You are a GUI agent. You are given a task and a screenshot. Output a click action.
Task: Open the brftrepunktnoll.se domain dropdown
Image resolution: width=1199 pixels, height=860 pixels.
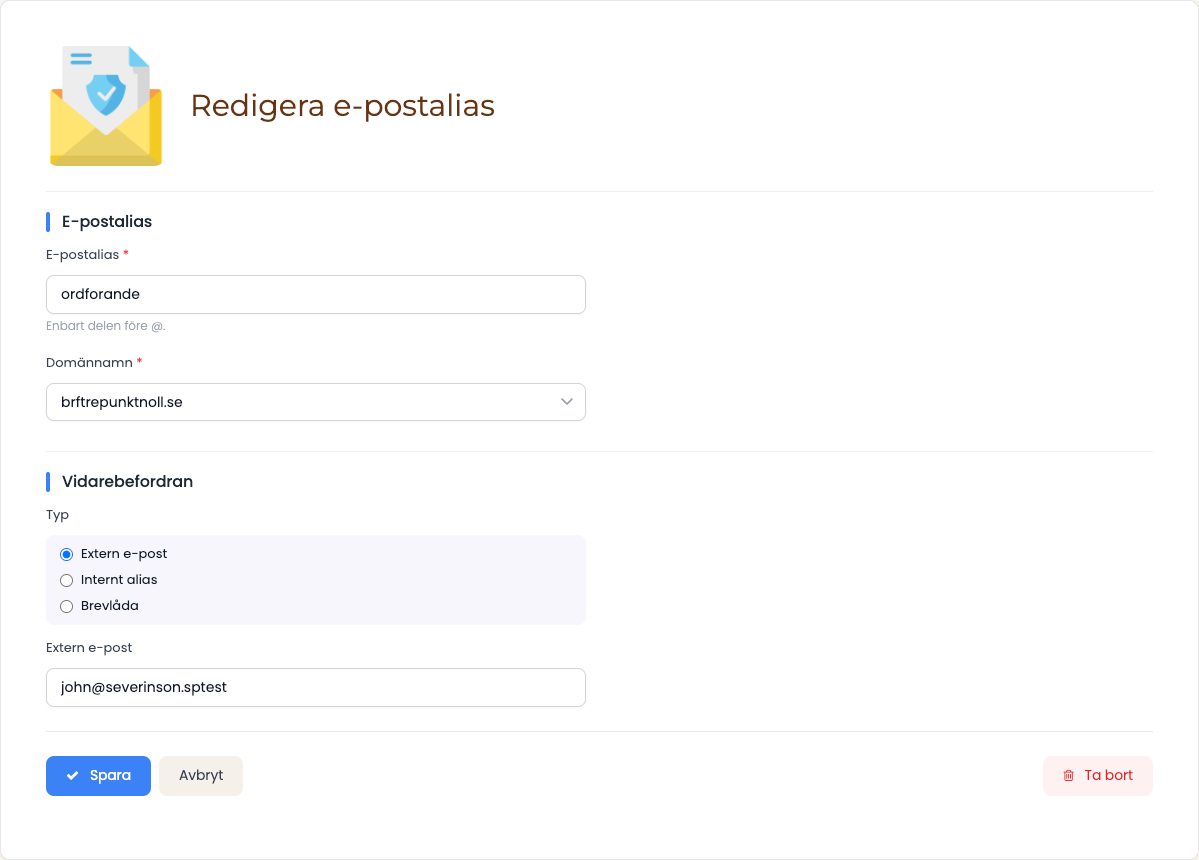click(x=316, y=402)
